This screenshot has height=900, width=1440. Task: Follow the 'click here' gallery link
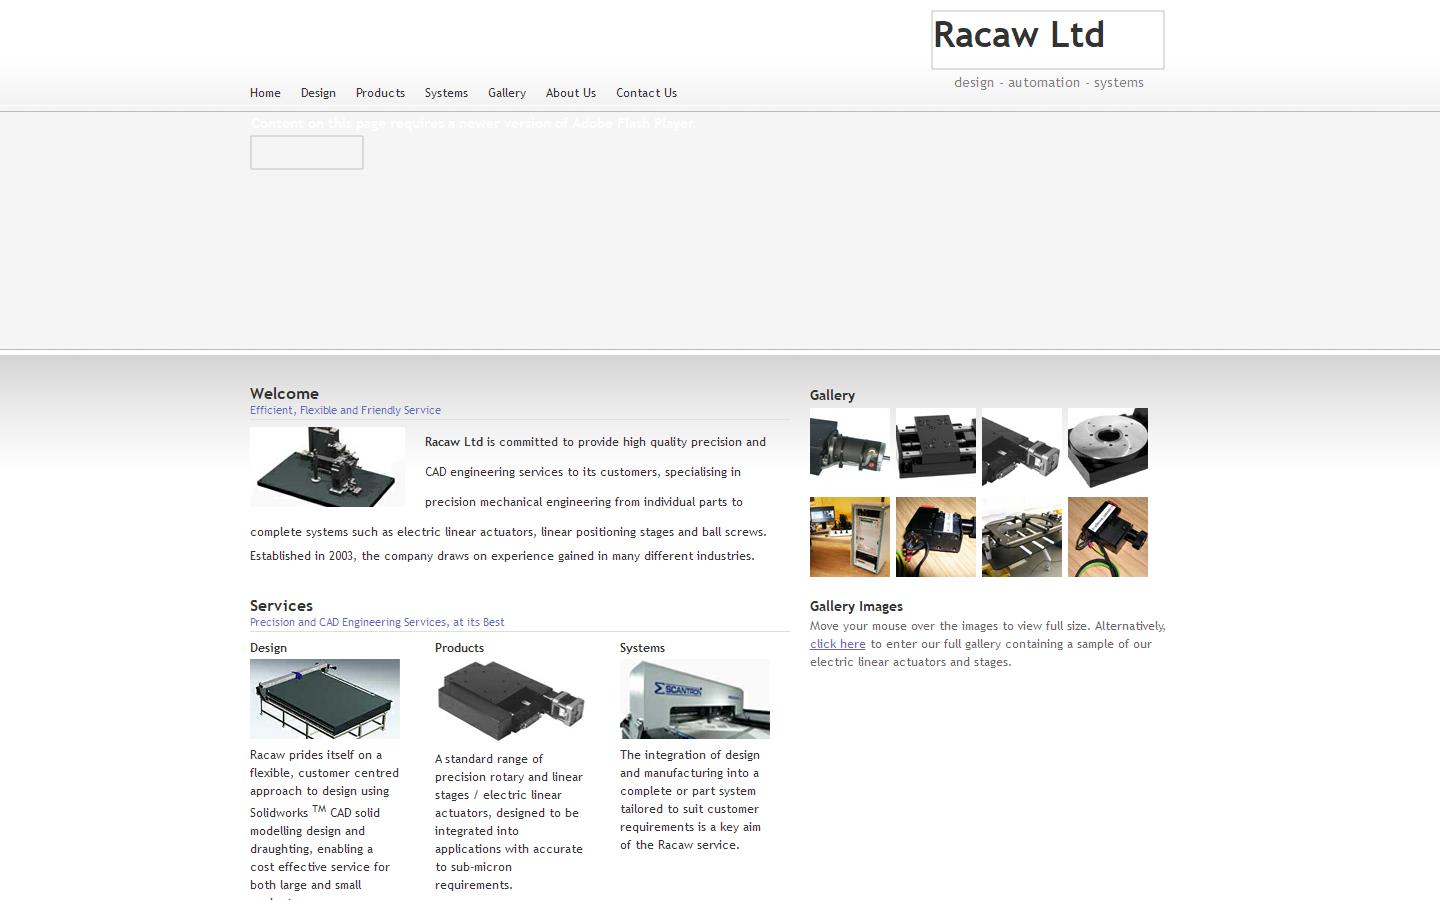[x=838, y=644]
